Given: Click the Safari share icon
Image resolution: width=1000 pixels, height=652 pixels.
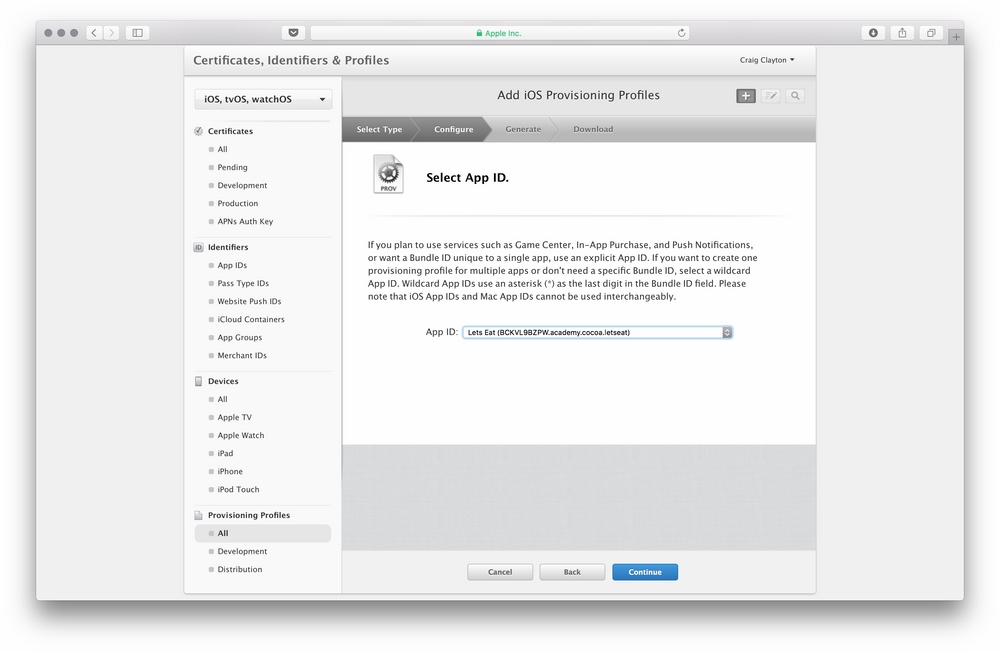Looking at the screenshot, I should coord(902,33).
